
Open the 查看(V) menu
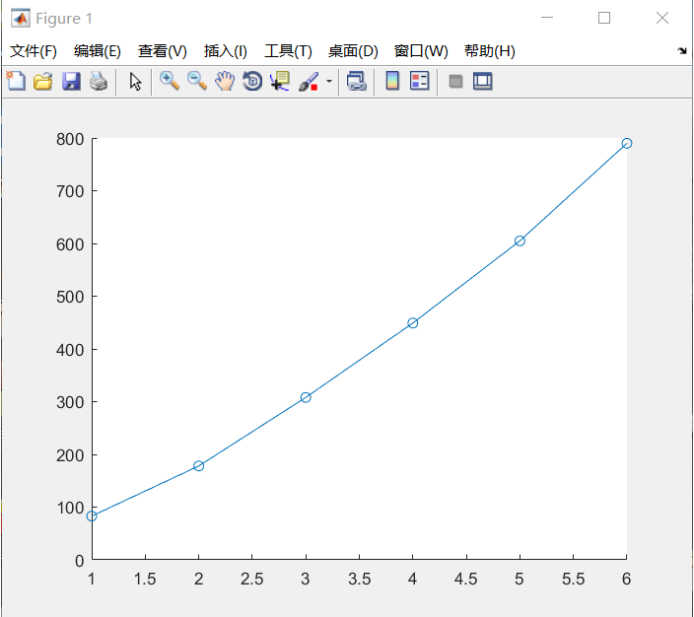pyautogui.click(x=162, y=51)
